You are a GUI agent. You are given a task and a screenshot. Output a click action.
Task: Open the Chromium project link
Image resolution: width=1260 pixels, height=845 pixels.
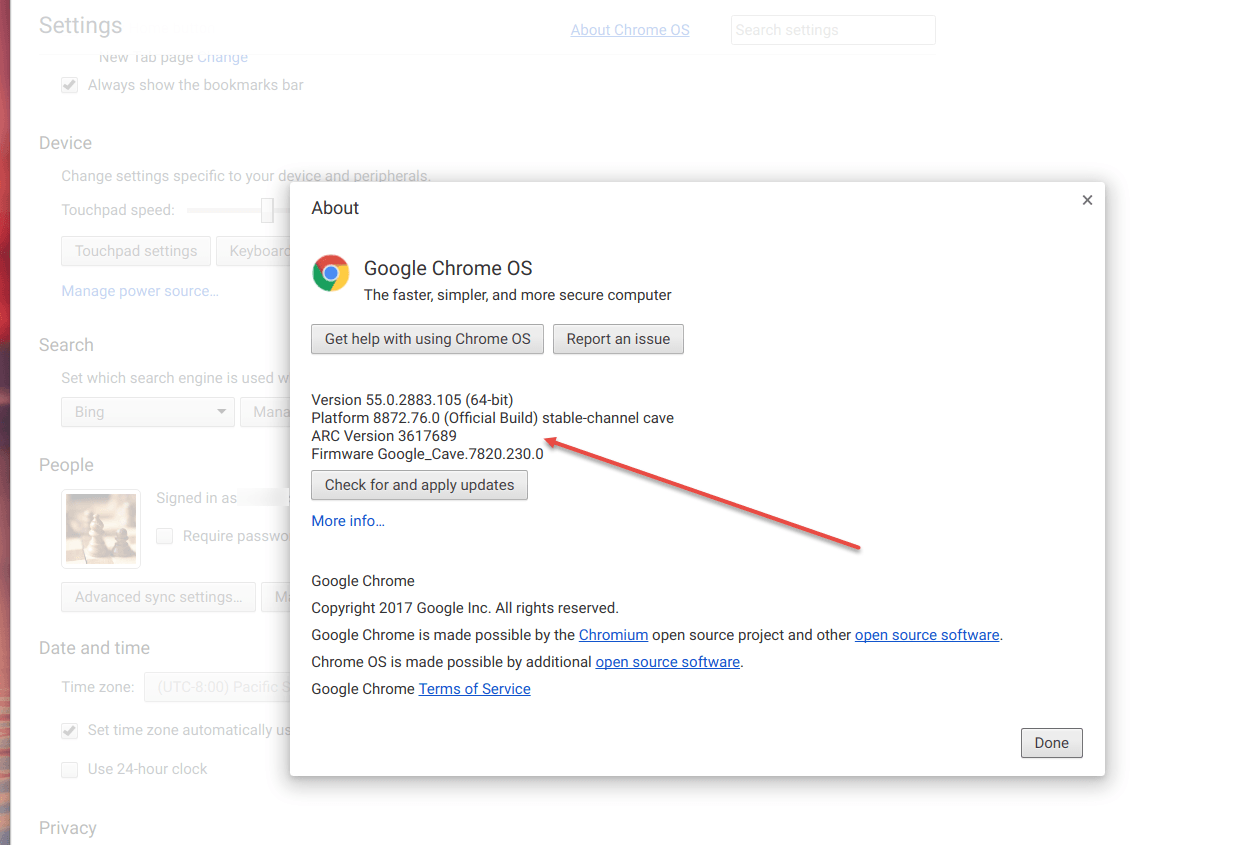[613, 635]
